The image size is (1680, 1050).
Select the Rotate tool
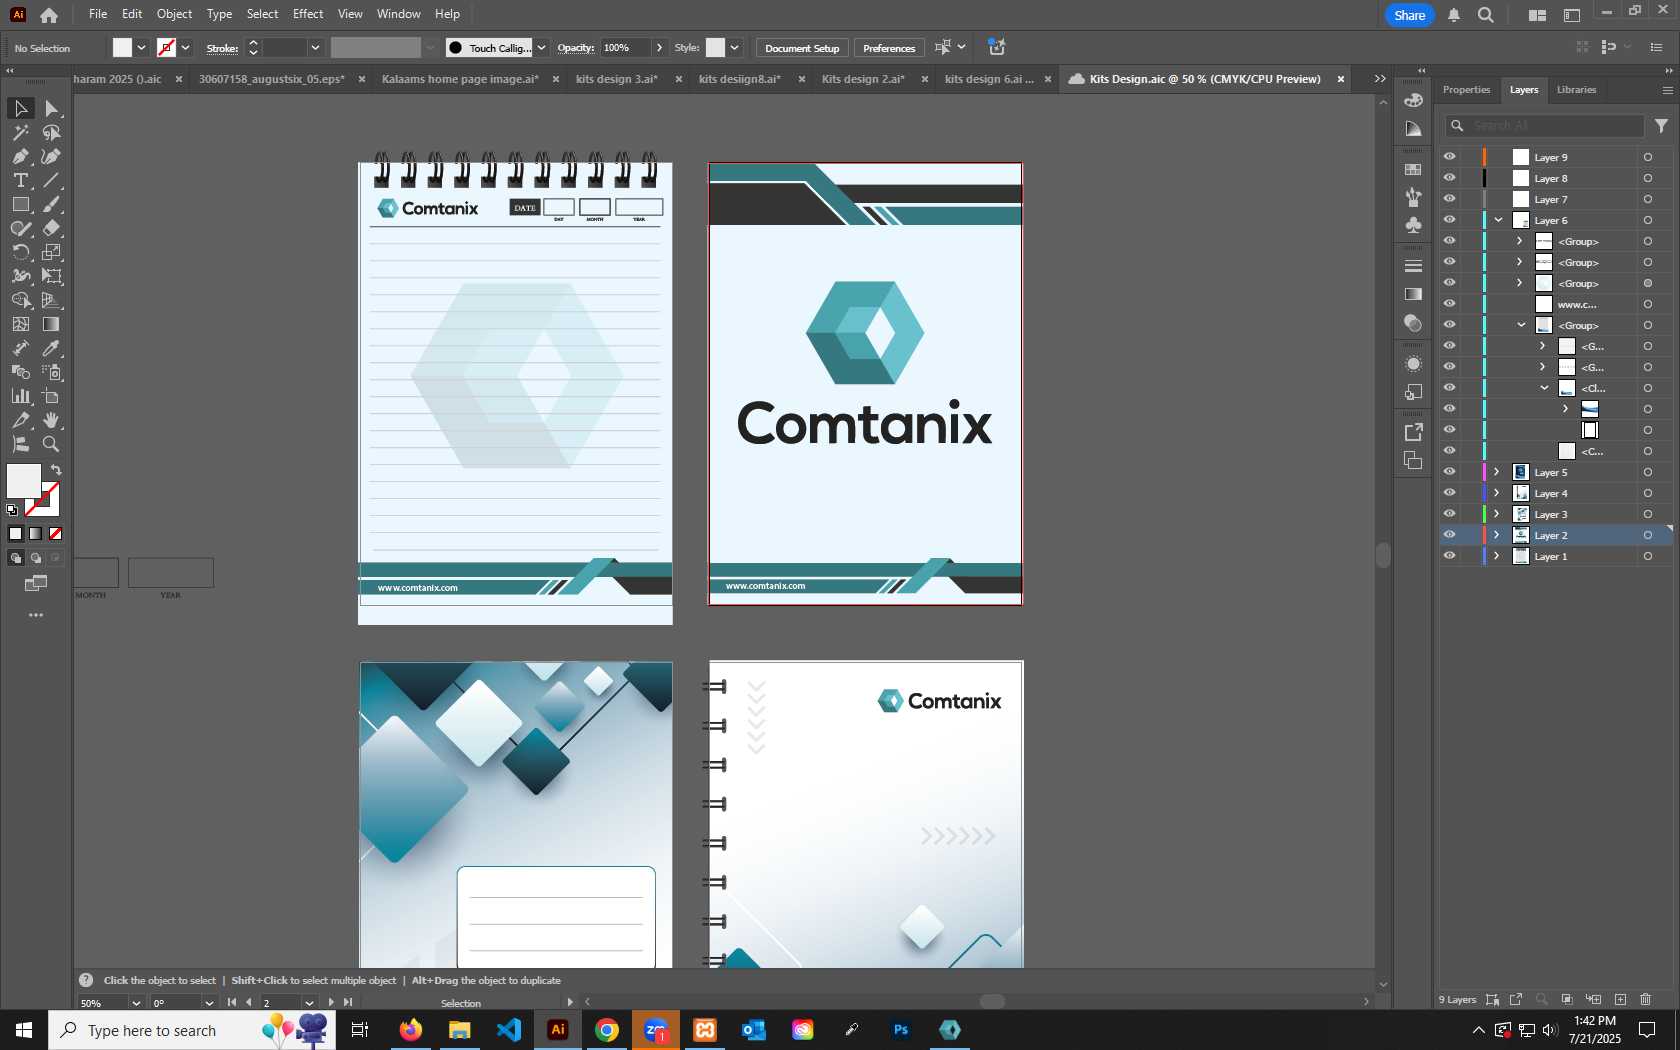[20, 252]
